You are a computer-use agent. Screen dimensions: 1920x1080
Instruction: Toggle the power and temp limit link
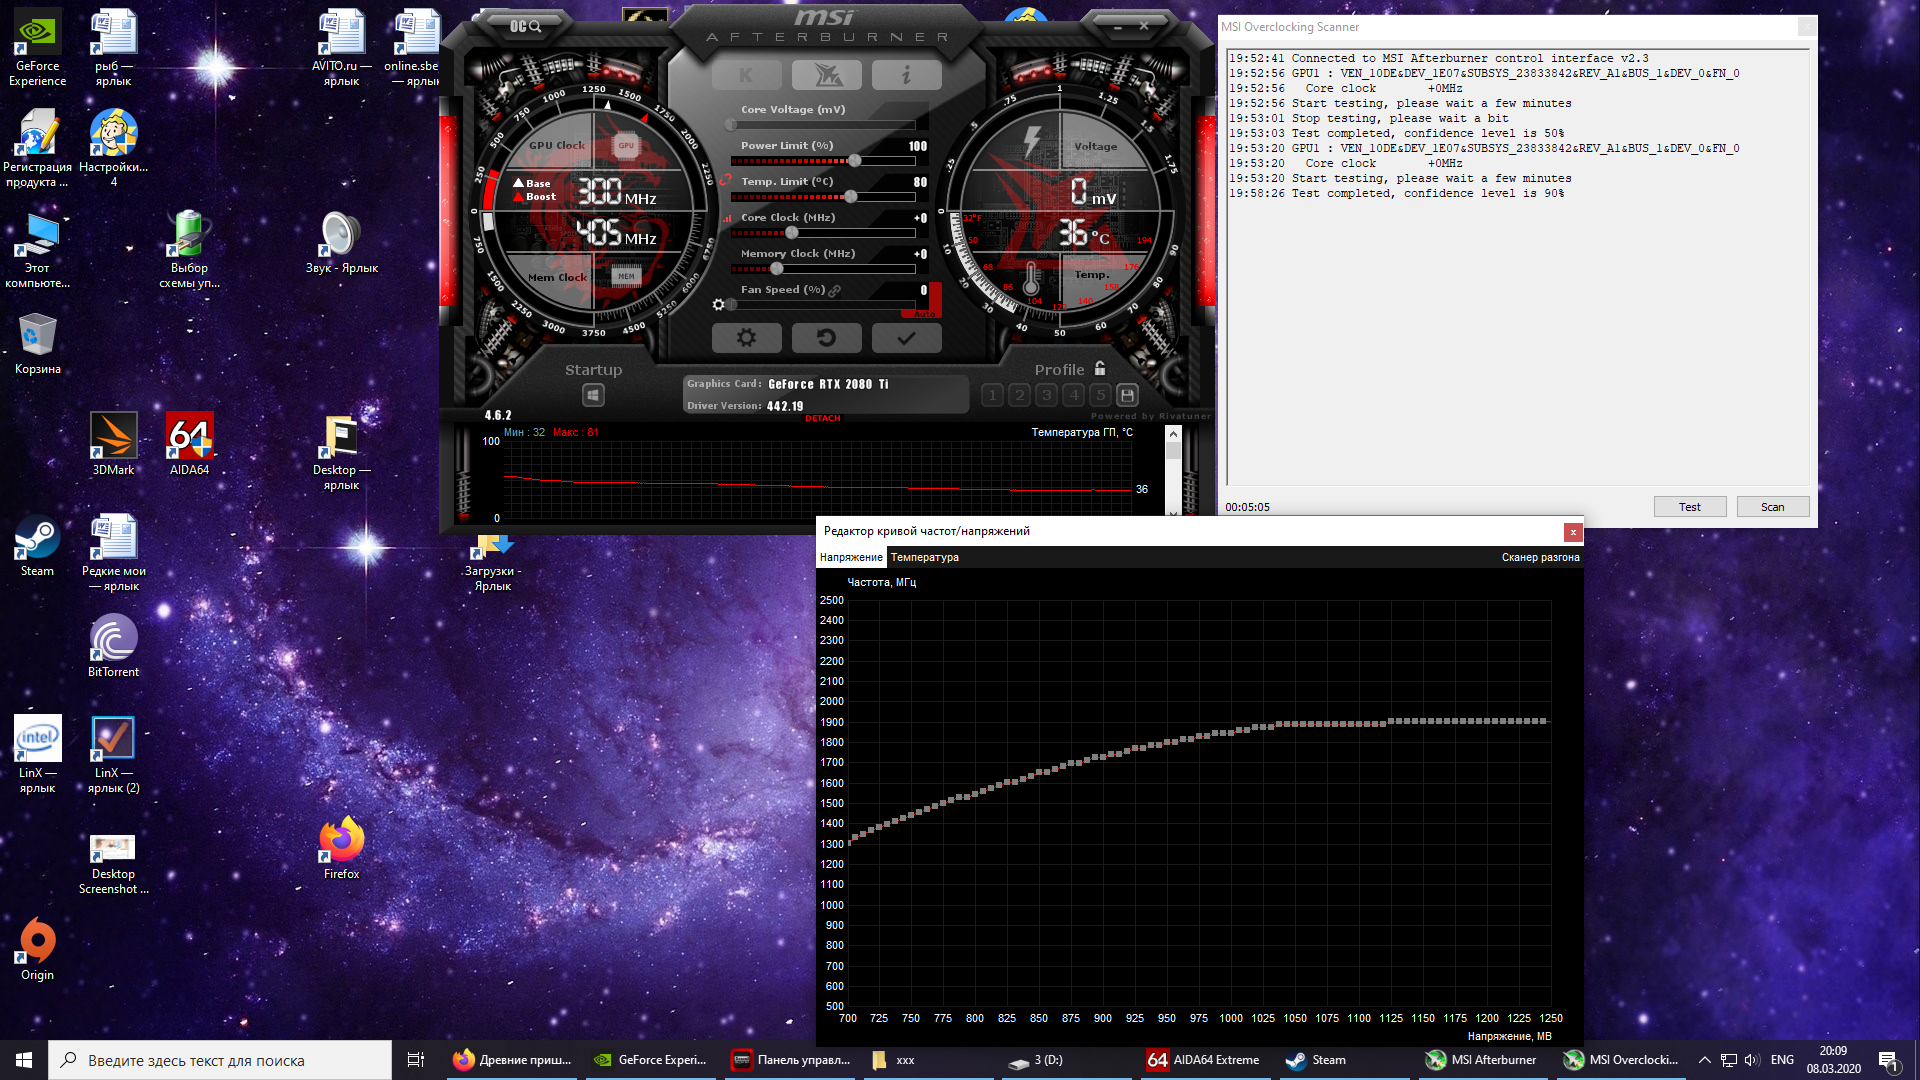pos(725,180)
